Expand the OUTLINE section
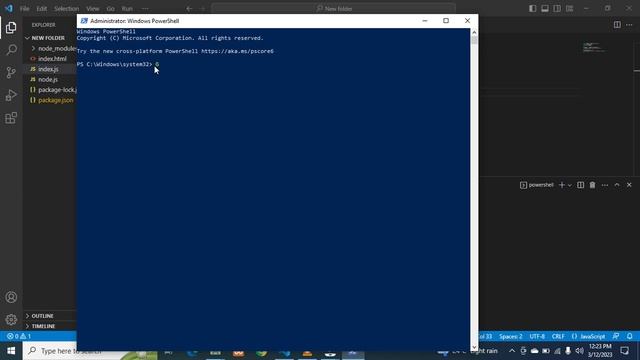Image resolution: width=640 pixels, height=360 pixels. pos(42,316)
